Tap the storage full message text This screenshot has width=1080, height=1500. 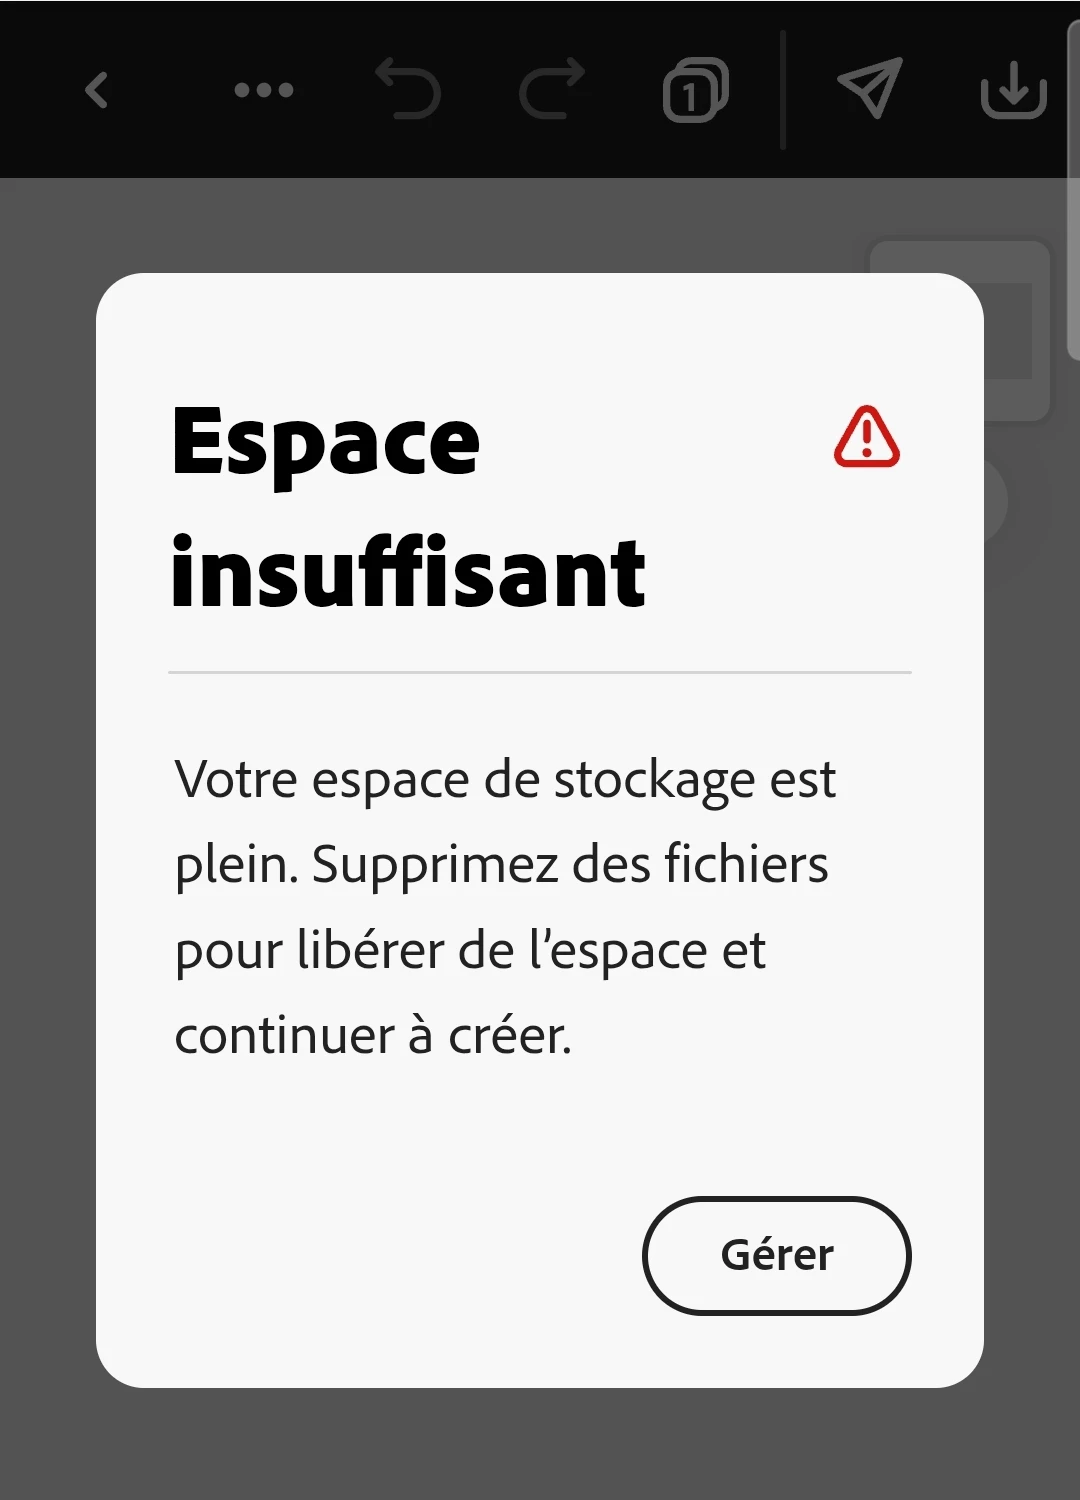[505, 907]
